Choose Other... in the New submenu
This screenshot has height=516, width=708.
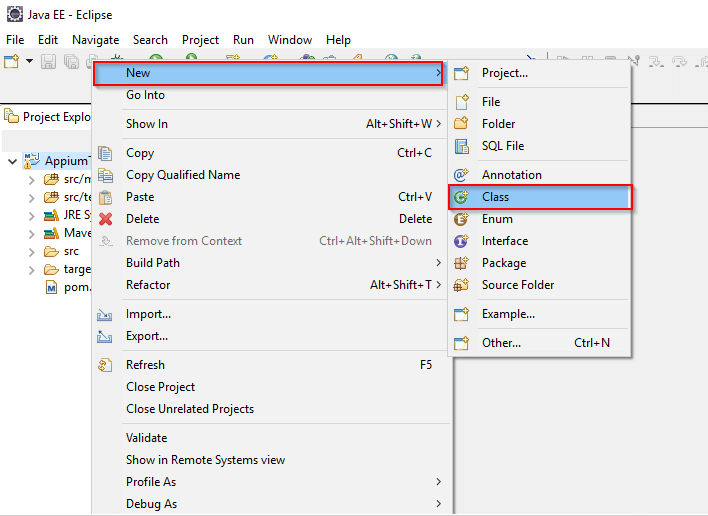(x=501, y=343)
